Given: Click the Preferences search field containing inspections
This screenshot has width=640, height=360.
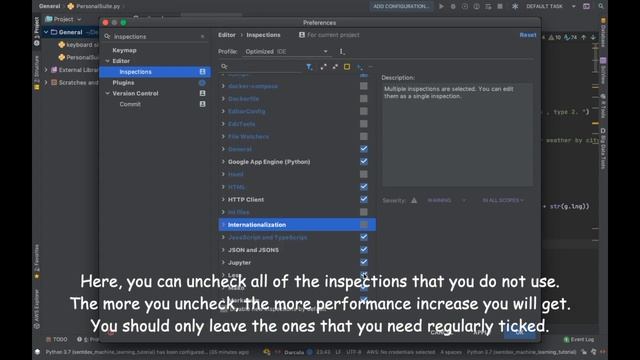Looking at the screenshot, I should pos(155,37).
